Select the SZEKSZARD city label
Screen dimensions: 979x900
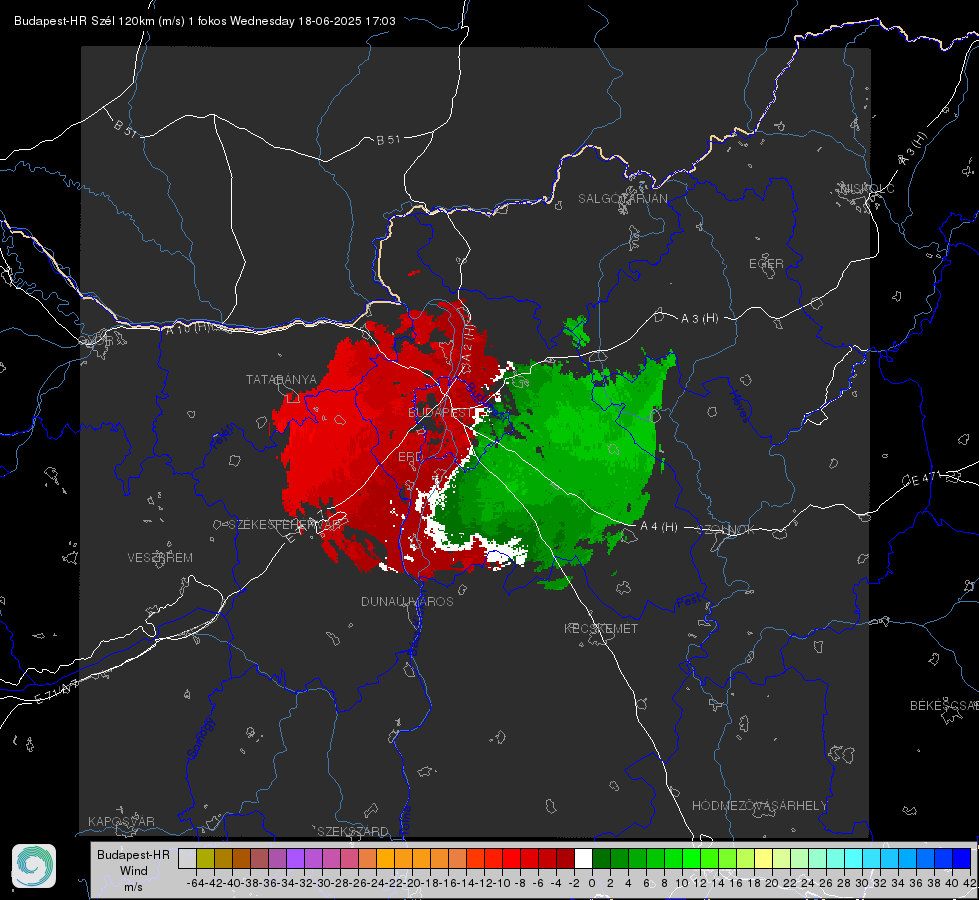pos(353,831)
